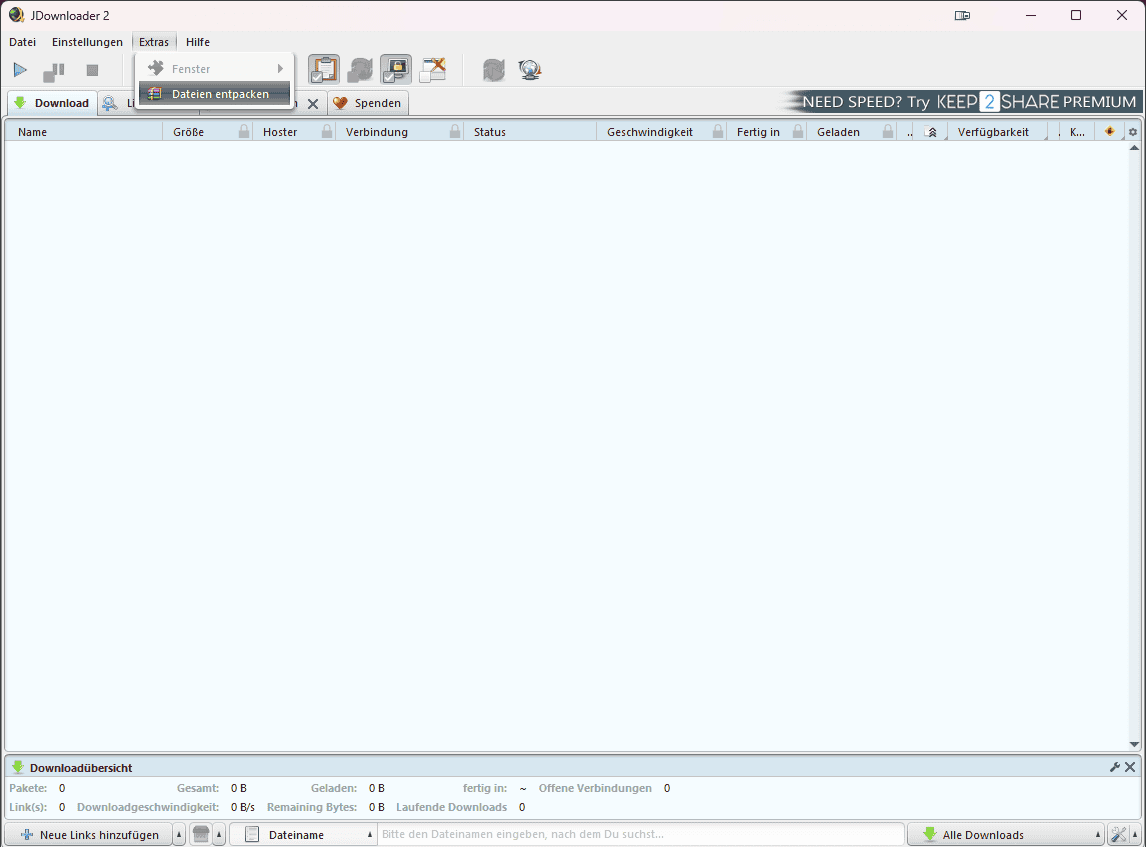This screenshot has height=847, width=1146.
Task: Switch to the Download tab
Action: click(51, 103)
